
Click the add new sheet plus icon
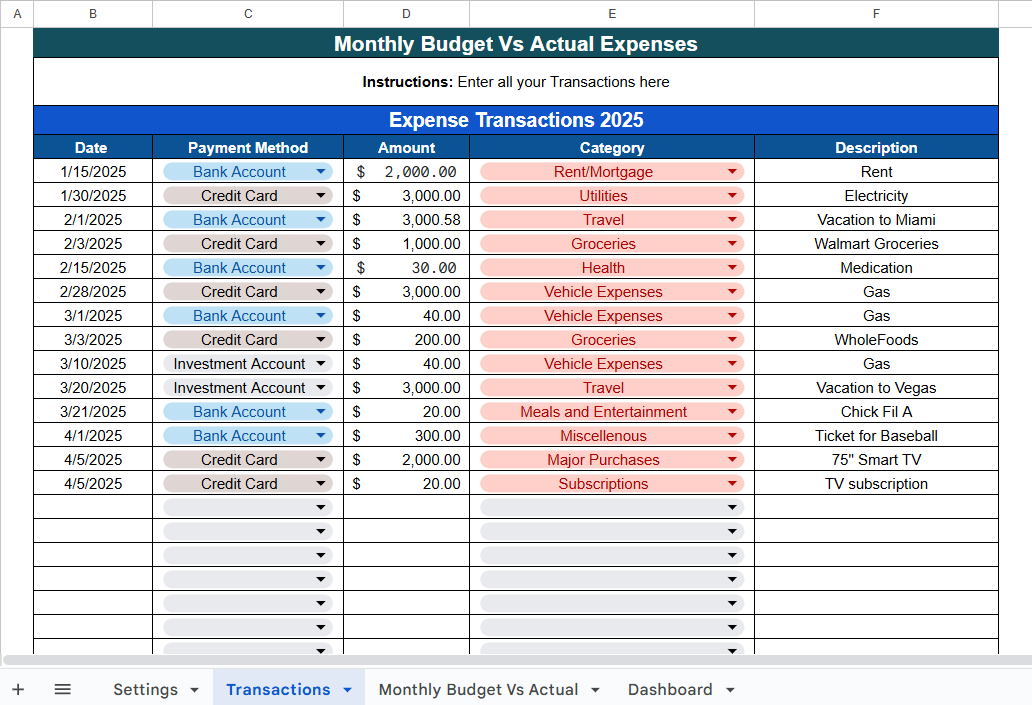pos(18,688)
